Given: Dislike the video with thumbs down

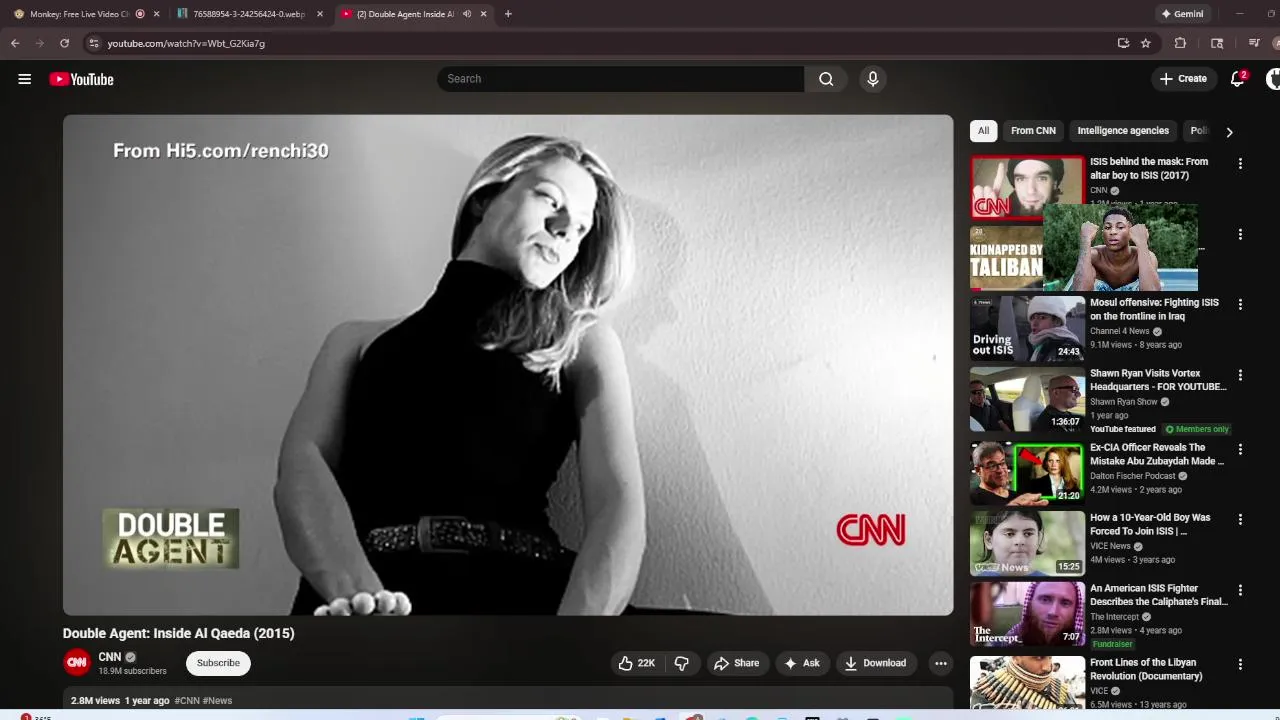Looking at the screenshot, I should pyautogui.click(x=682, y=663).
